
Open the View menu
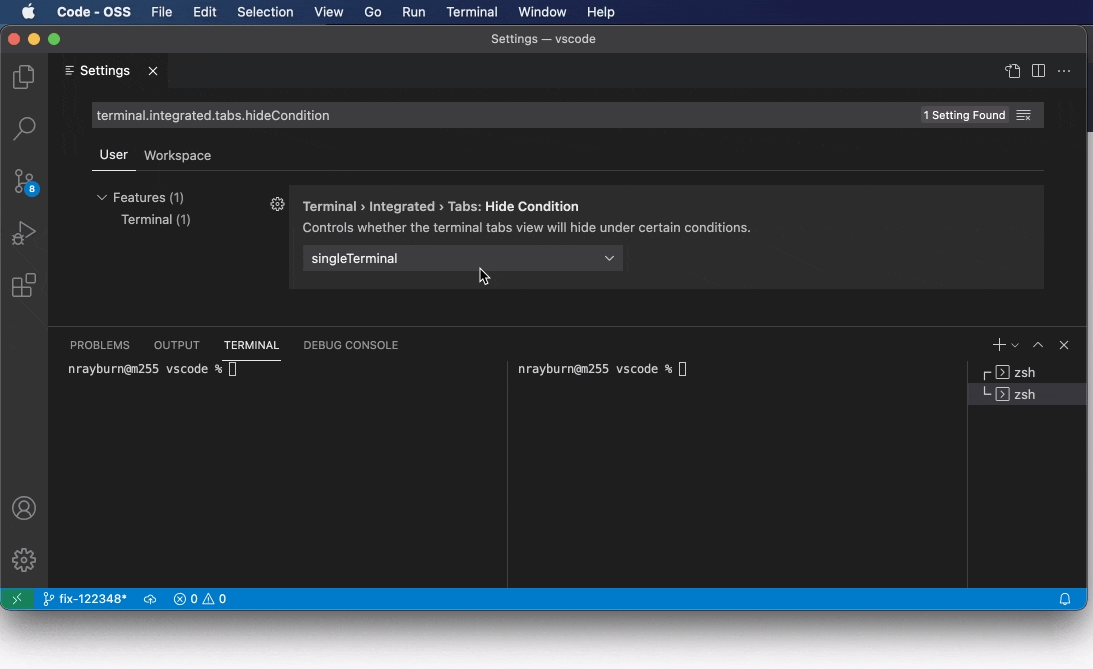tap(328, 12)
